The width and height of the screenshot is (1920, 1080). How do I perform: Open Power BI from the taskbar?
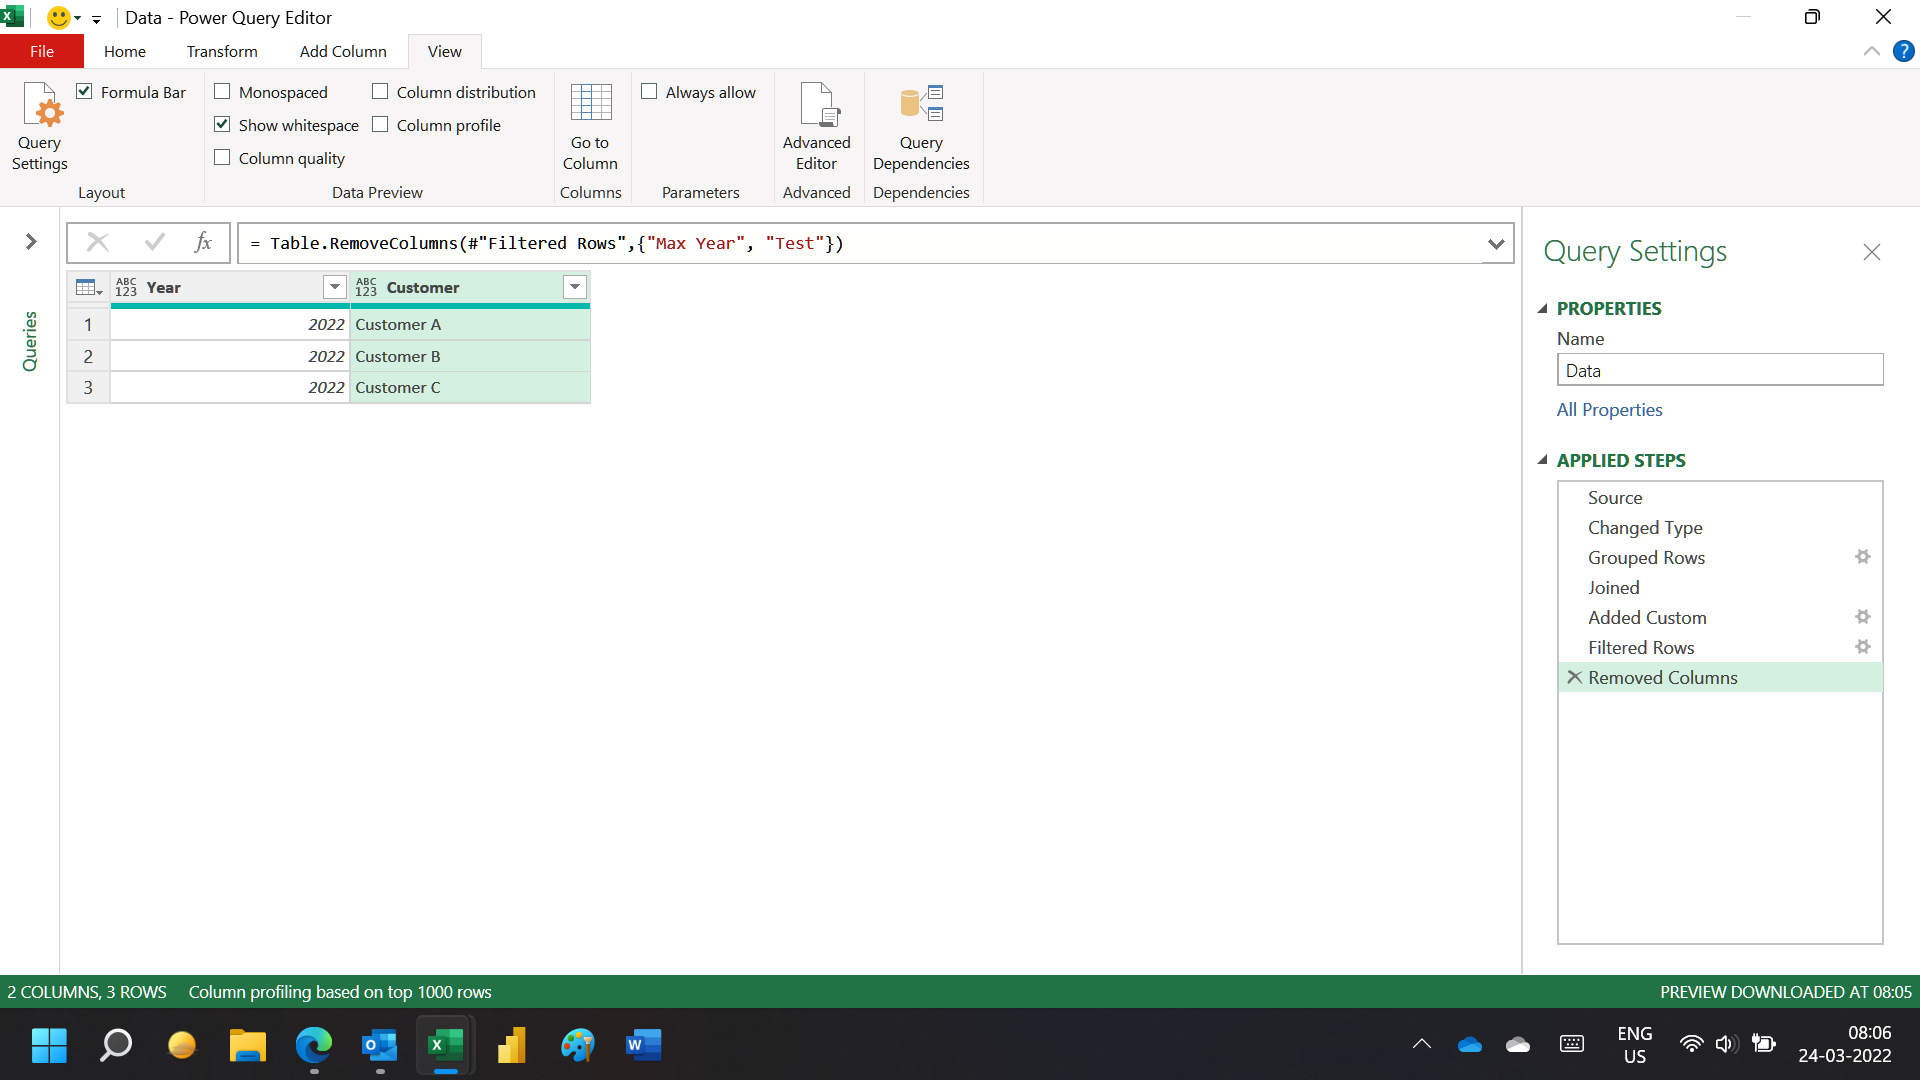click(x=511, y=1045)
